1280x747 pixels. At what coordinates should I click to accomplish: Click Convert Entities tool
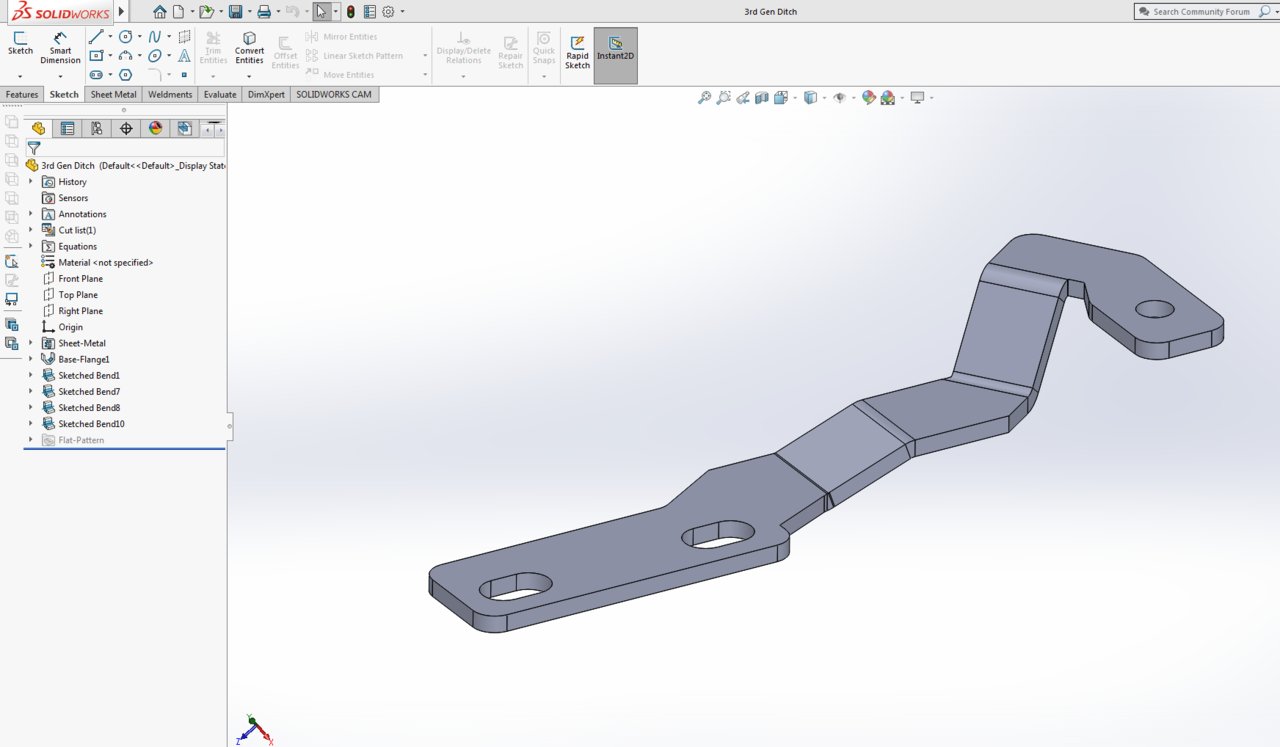tap(249, 48)
